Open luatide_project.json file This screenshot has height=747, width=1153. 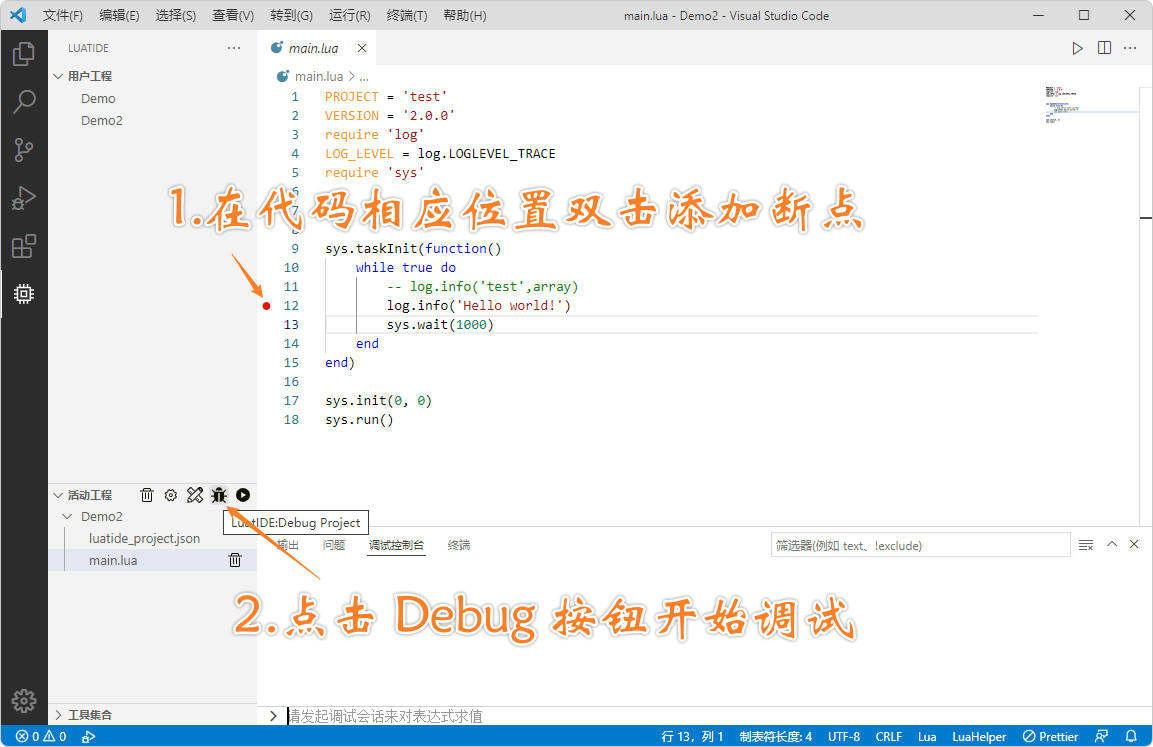point(144,538)
